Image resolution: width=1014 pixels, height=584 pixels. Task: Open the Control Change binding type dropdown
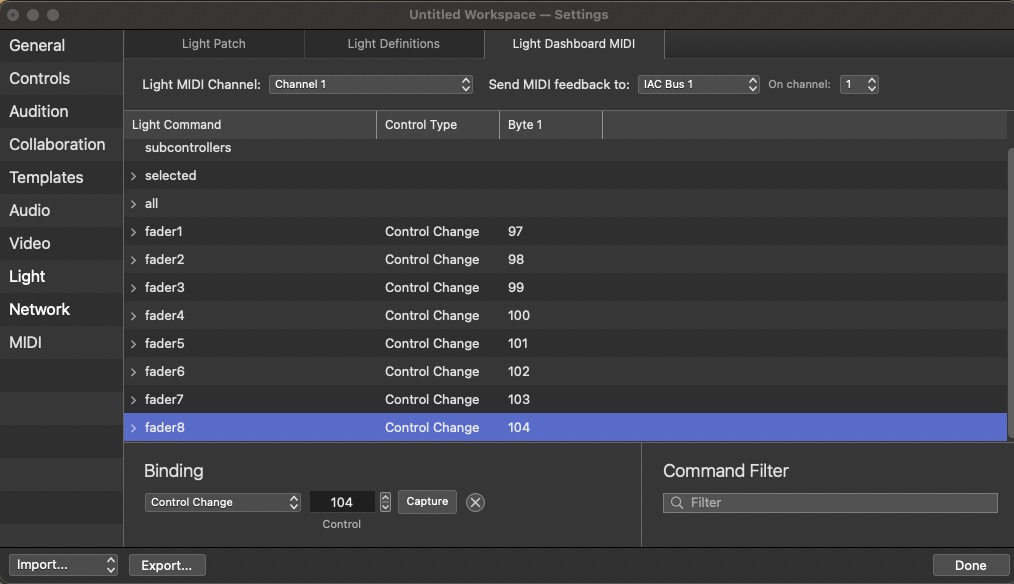click(x=222, y=502)
